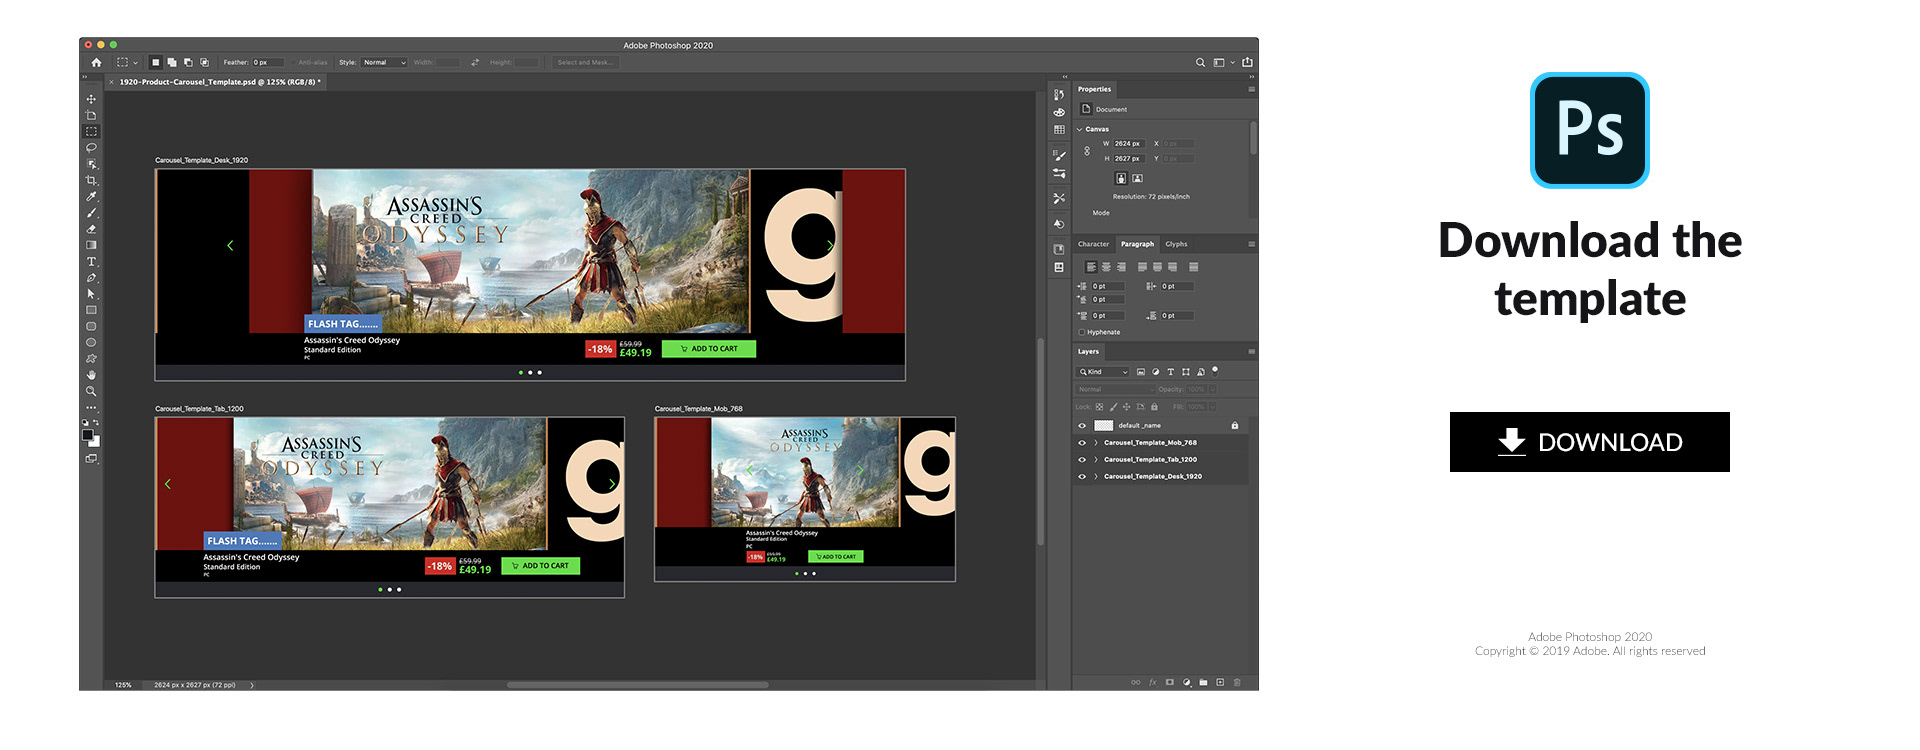The height and width of the screenshot is (750, 1920).
Task: Click the Left align text button
Action: click(1090, 267)
